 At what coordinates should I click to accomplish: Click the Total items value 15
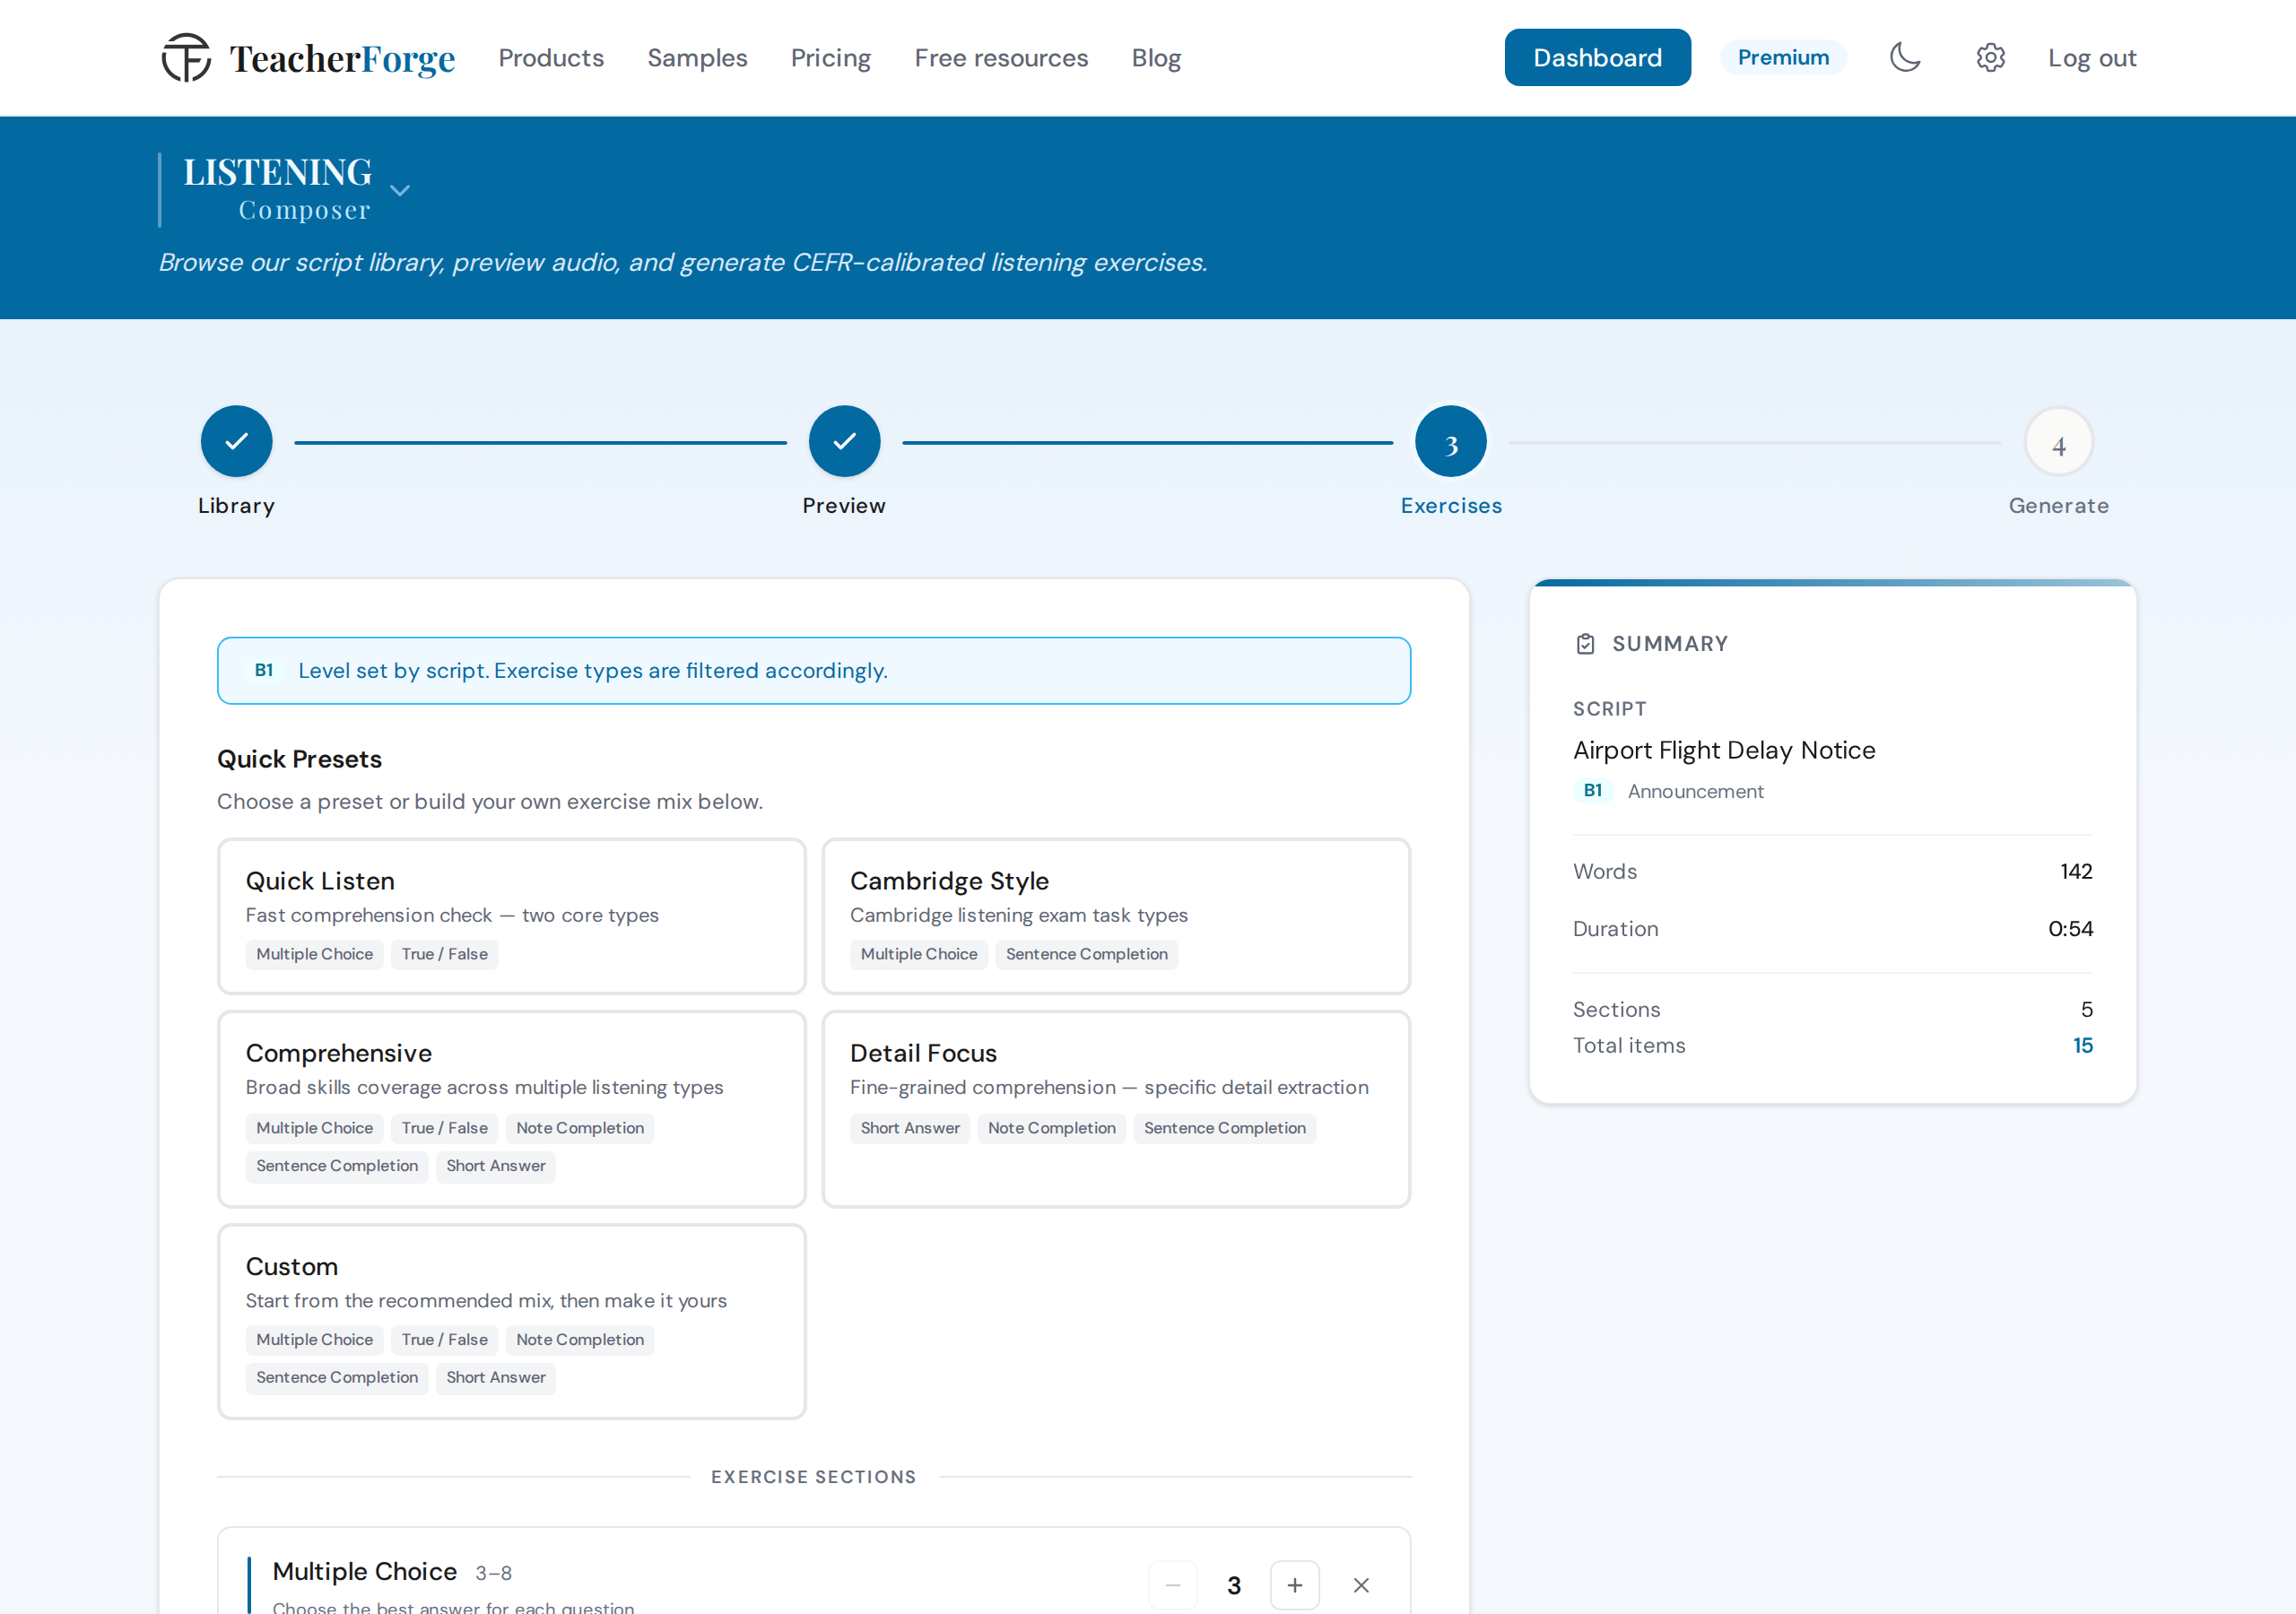point(2082,1046)
